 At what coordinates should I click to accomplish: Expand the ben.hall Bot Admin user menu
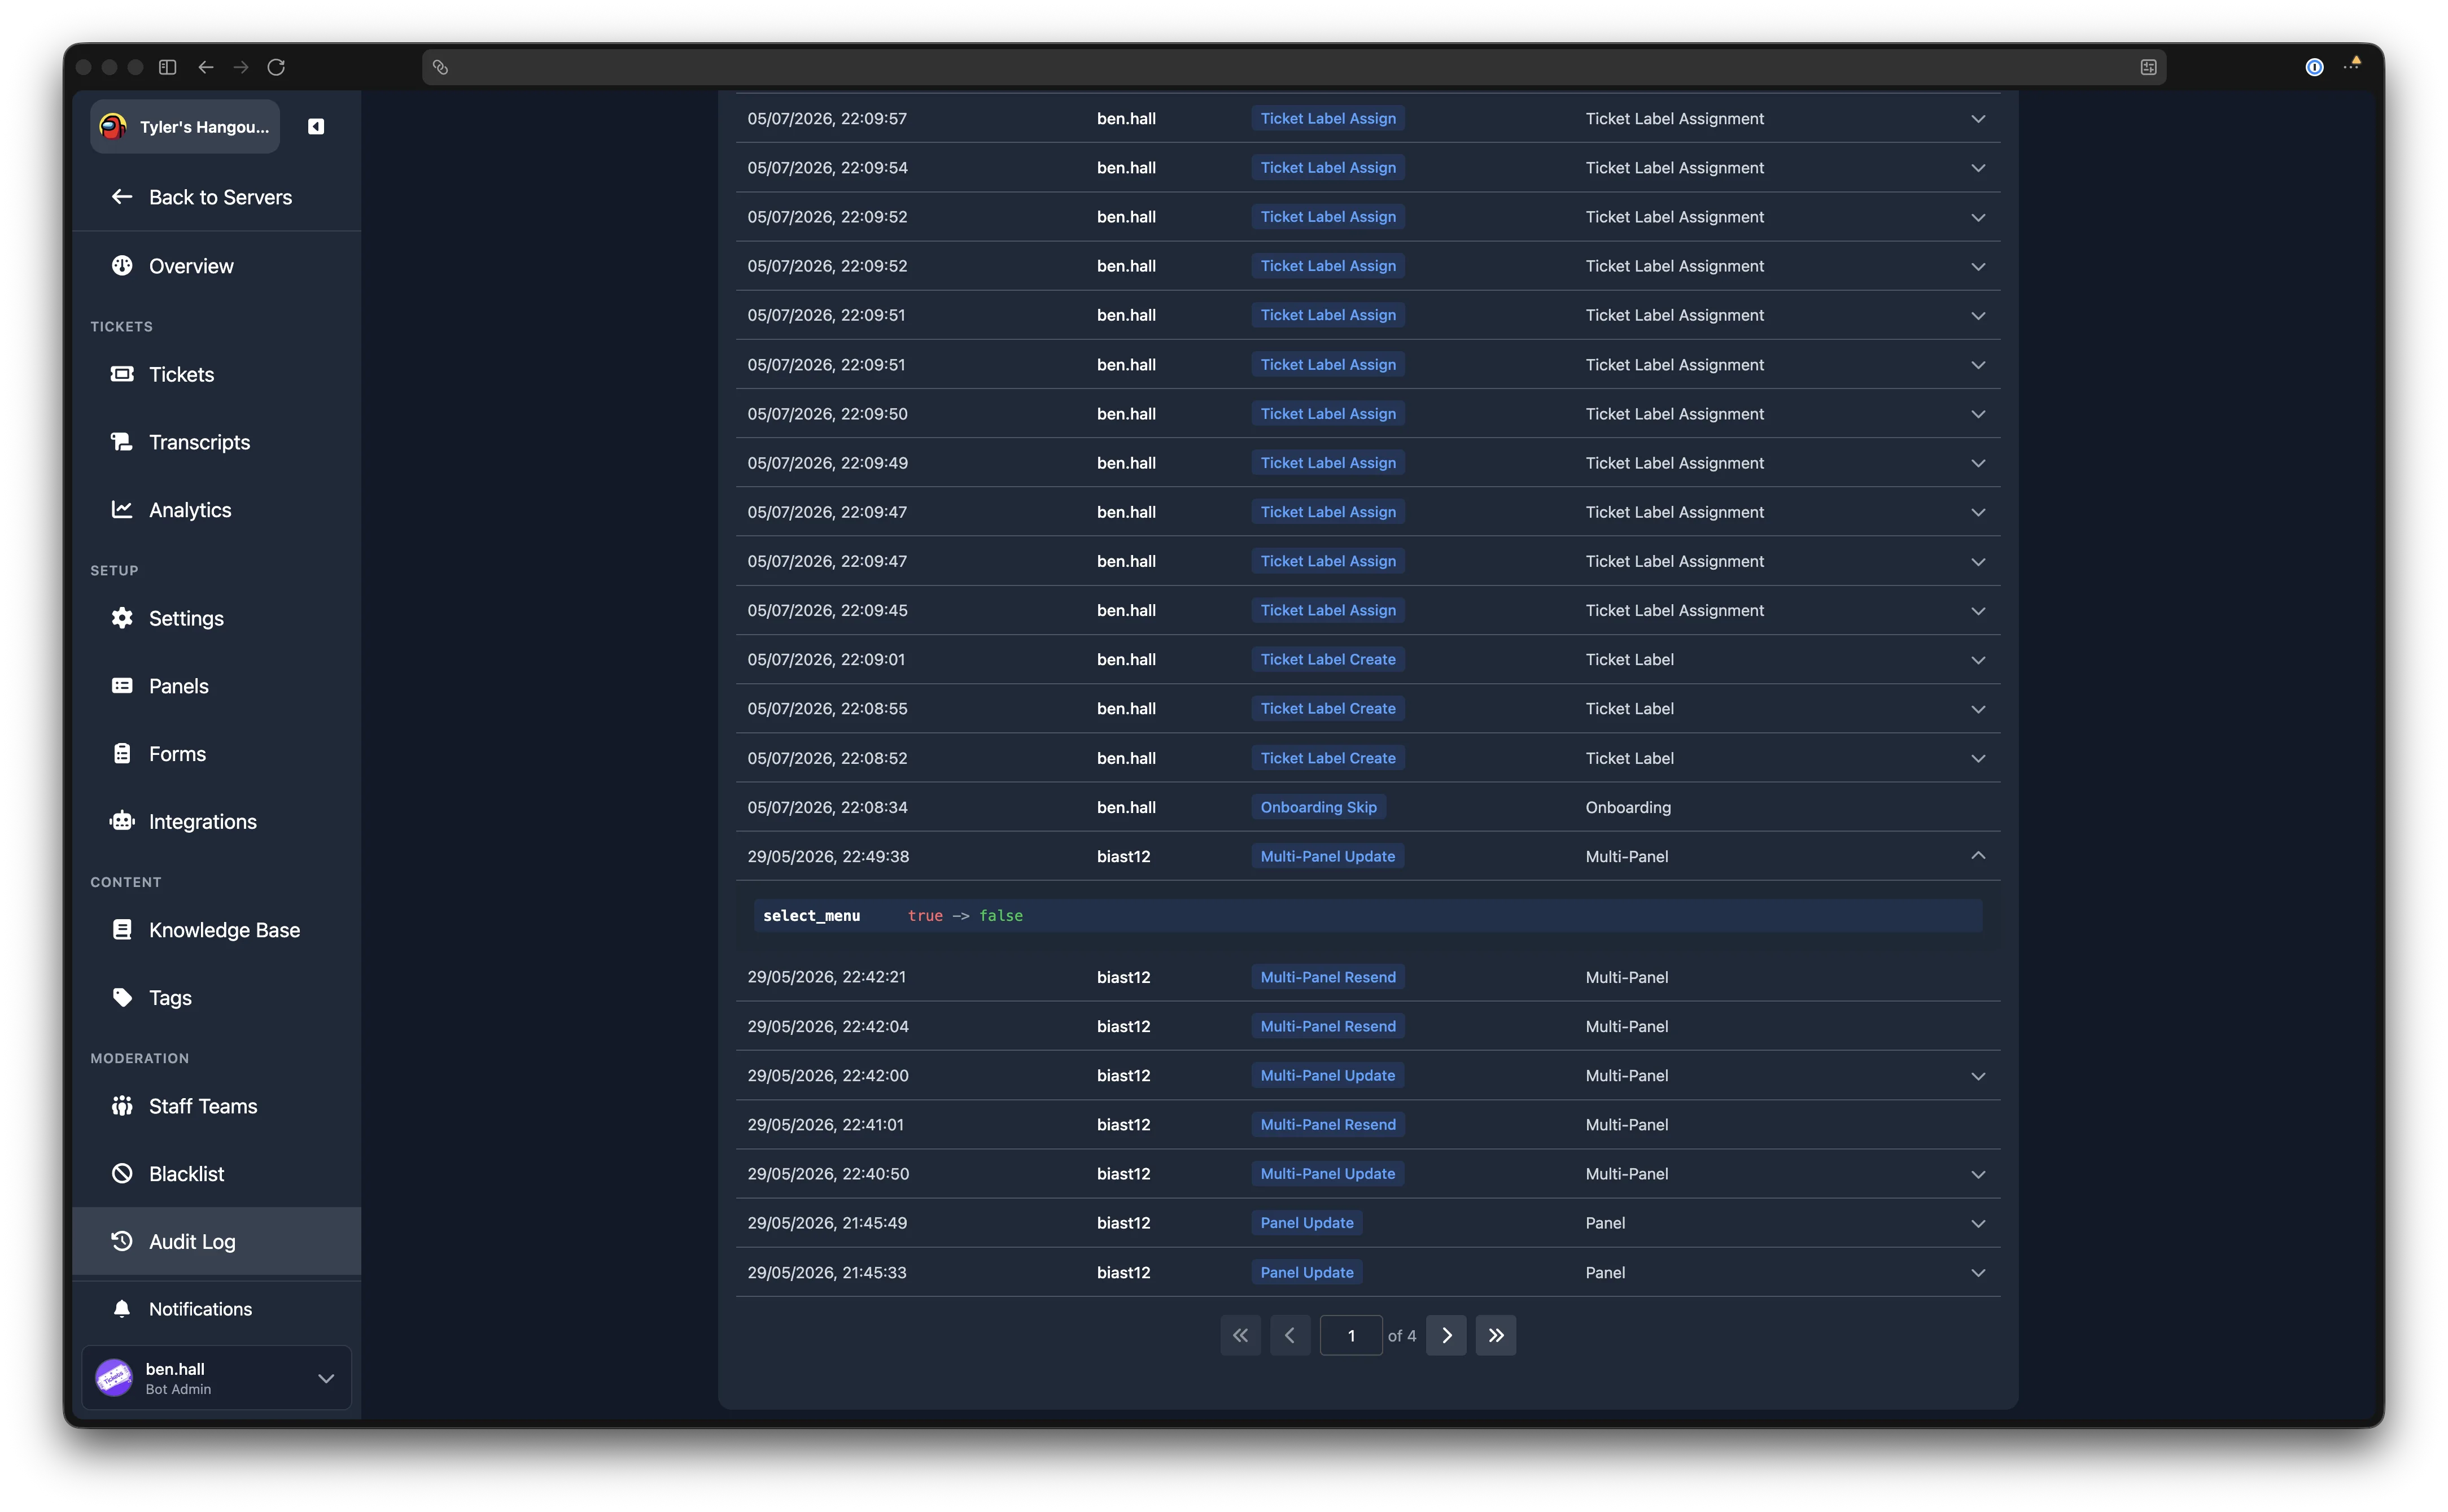pos(217,1378)
